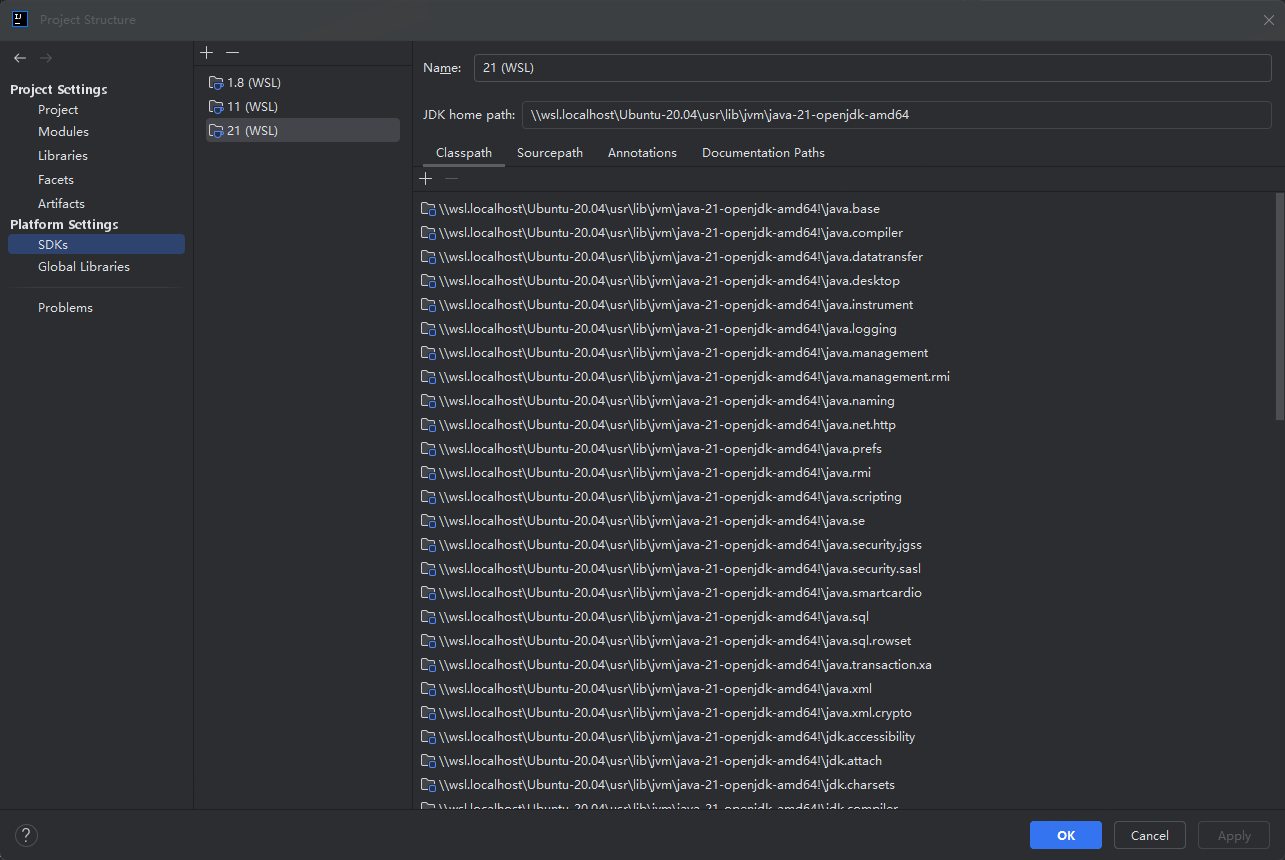Viewport: 1285px width, 860px height.
Task: Add a new SDK with the plus icon
Action: 206,52
